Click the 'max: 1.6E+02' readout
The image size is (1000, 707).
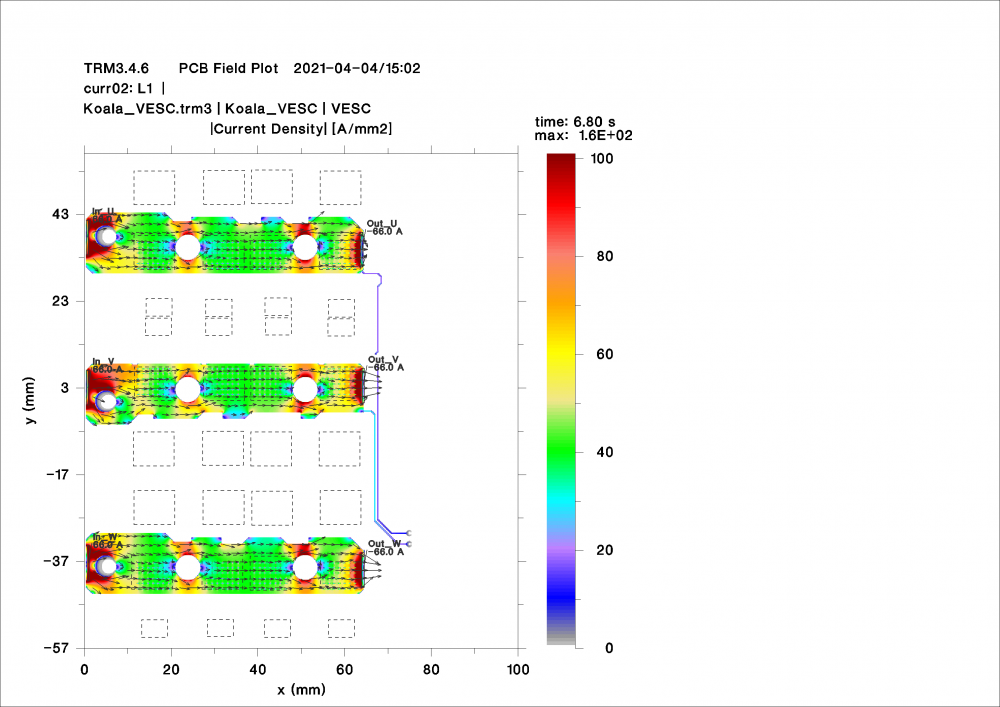pos(585,135)
